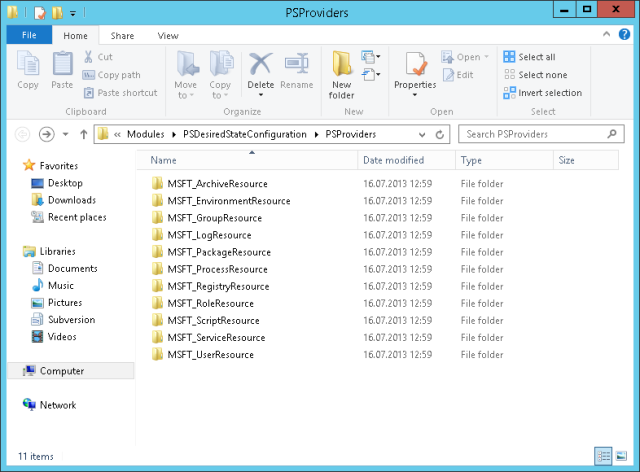
Task: Open Downloads in the navigation pane
Action: (x=72, y=200)
